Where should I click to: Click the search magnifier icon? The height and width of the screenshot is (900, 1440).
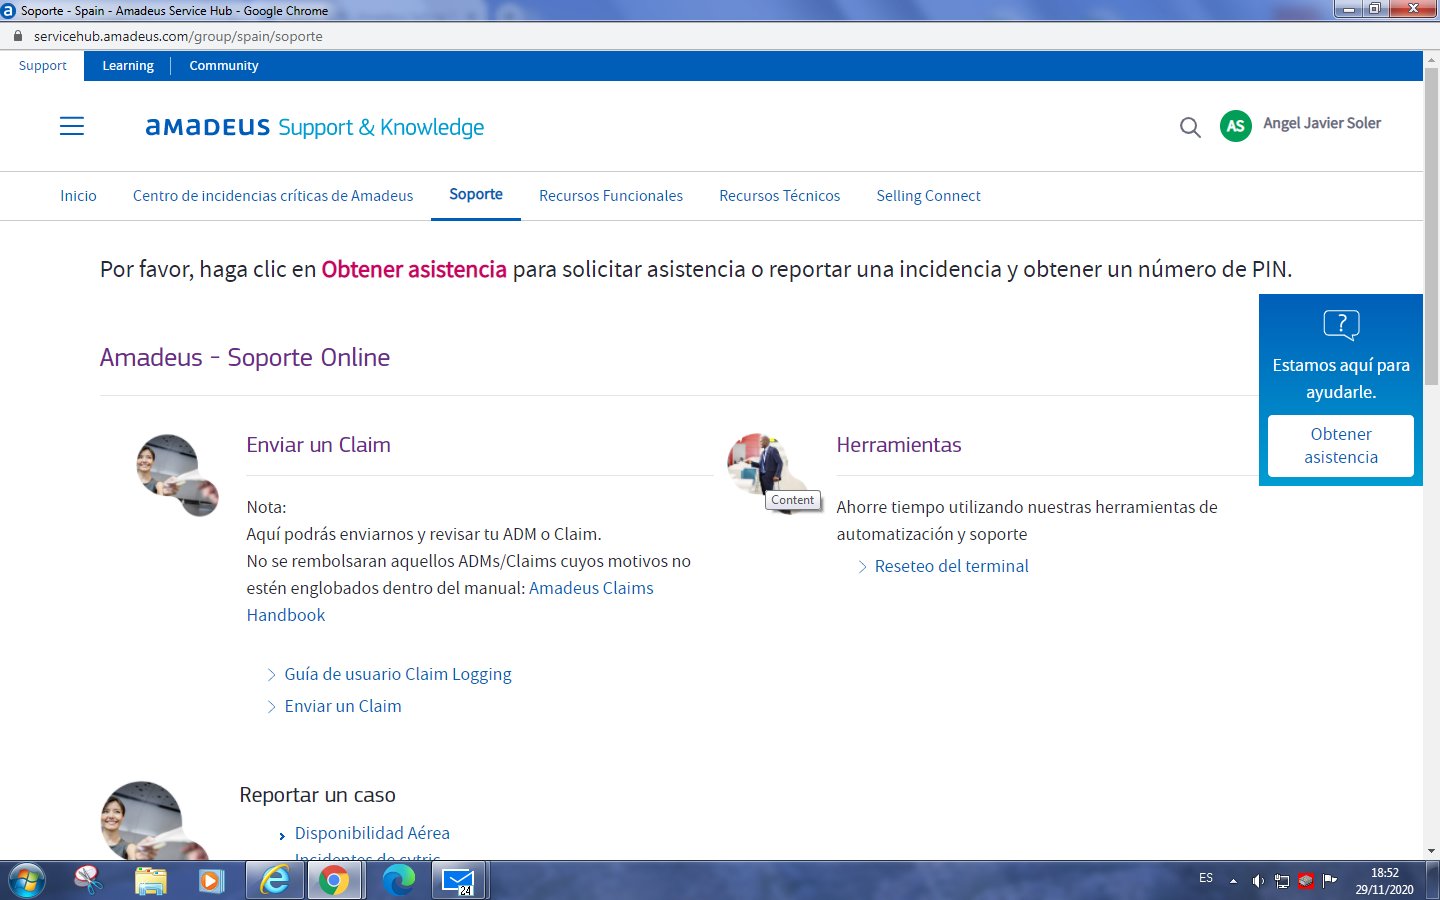1190,127
